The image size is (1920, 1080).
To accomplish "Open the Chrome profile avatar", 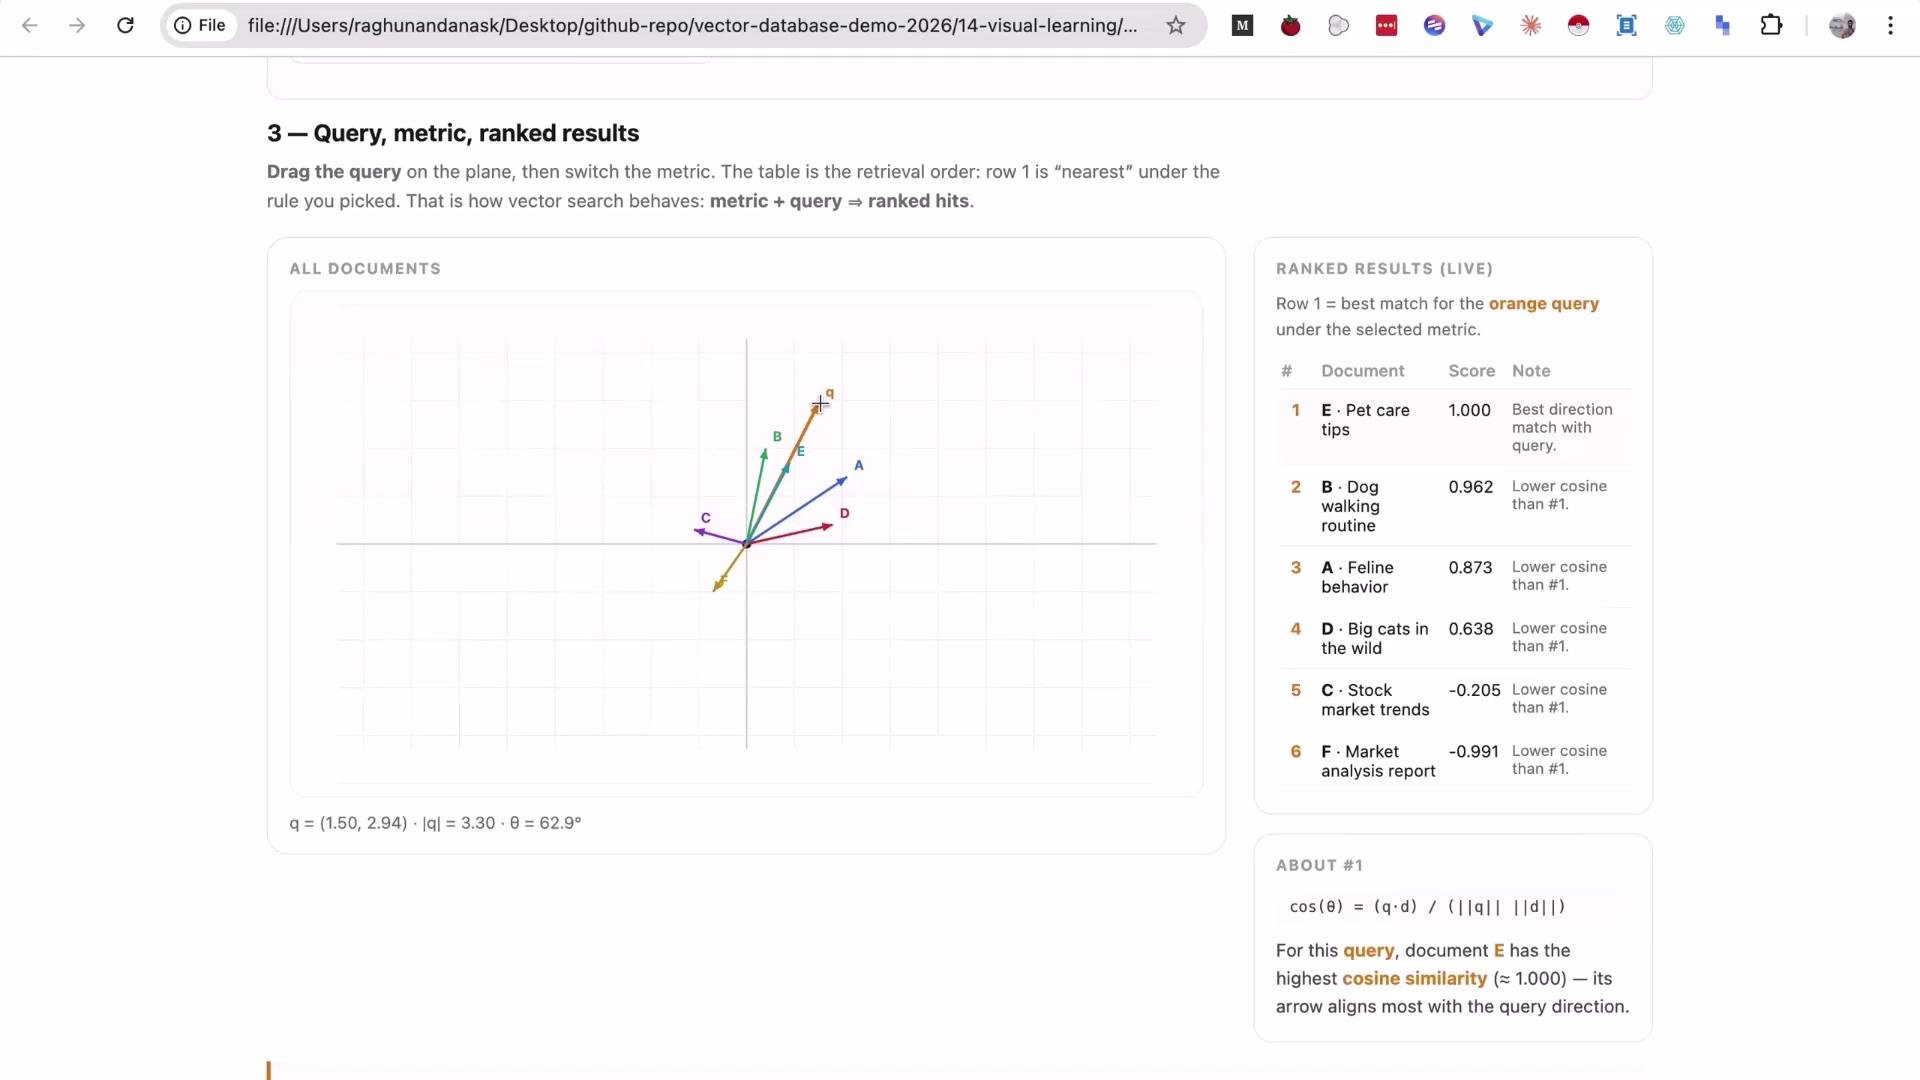I will click(1842, 26).
